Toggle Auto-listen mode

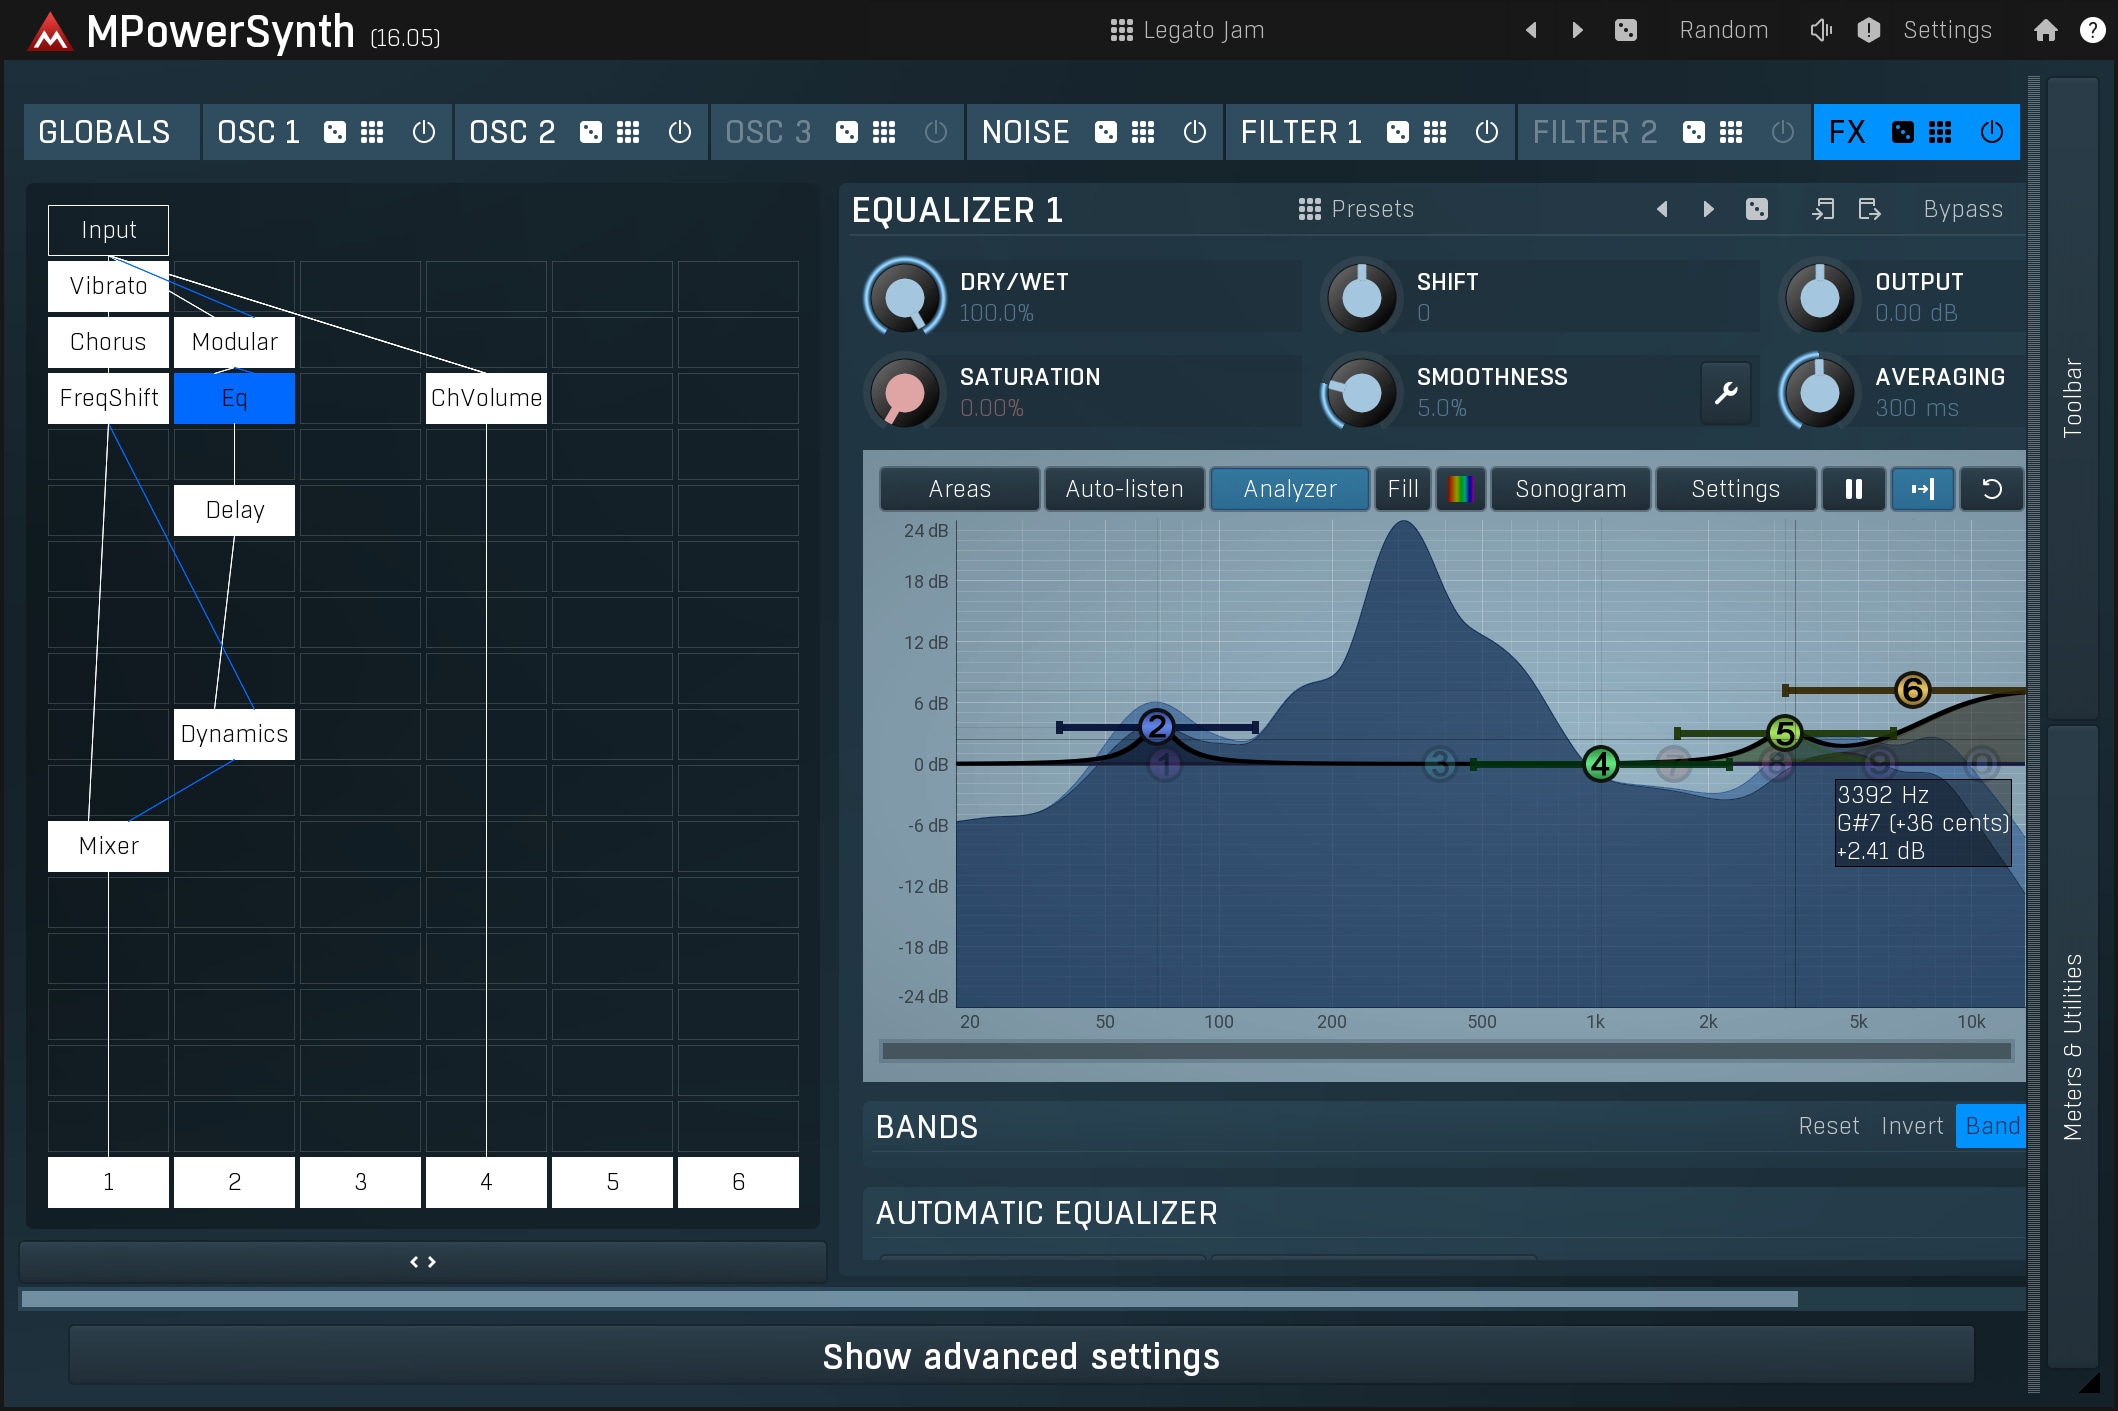coord(1124,489)
